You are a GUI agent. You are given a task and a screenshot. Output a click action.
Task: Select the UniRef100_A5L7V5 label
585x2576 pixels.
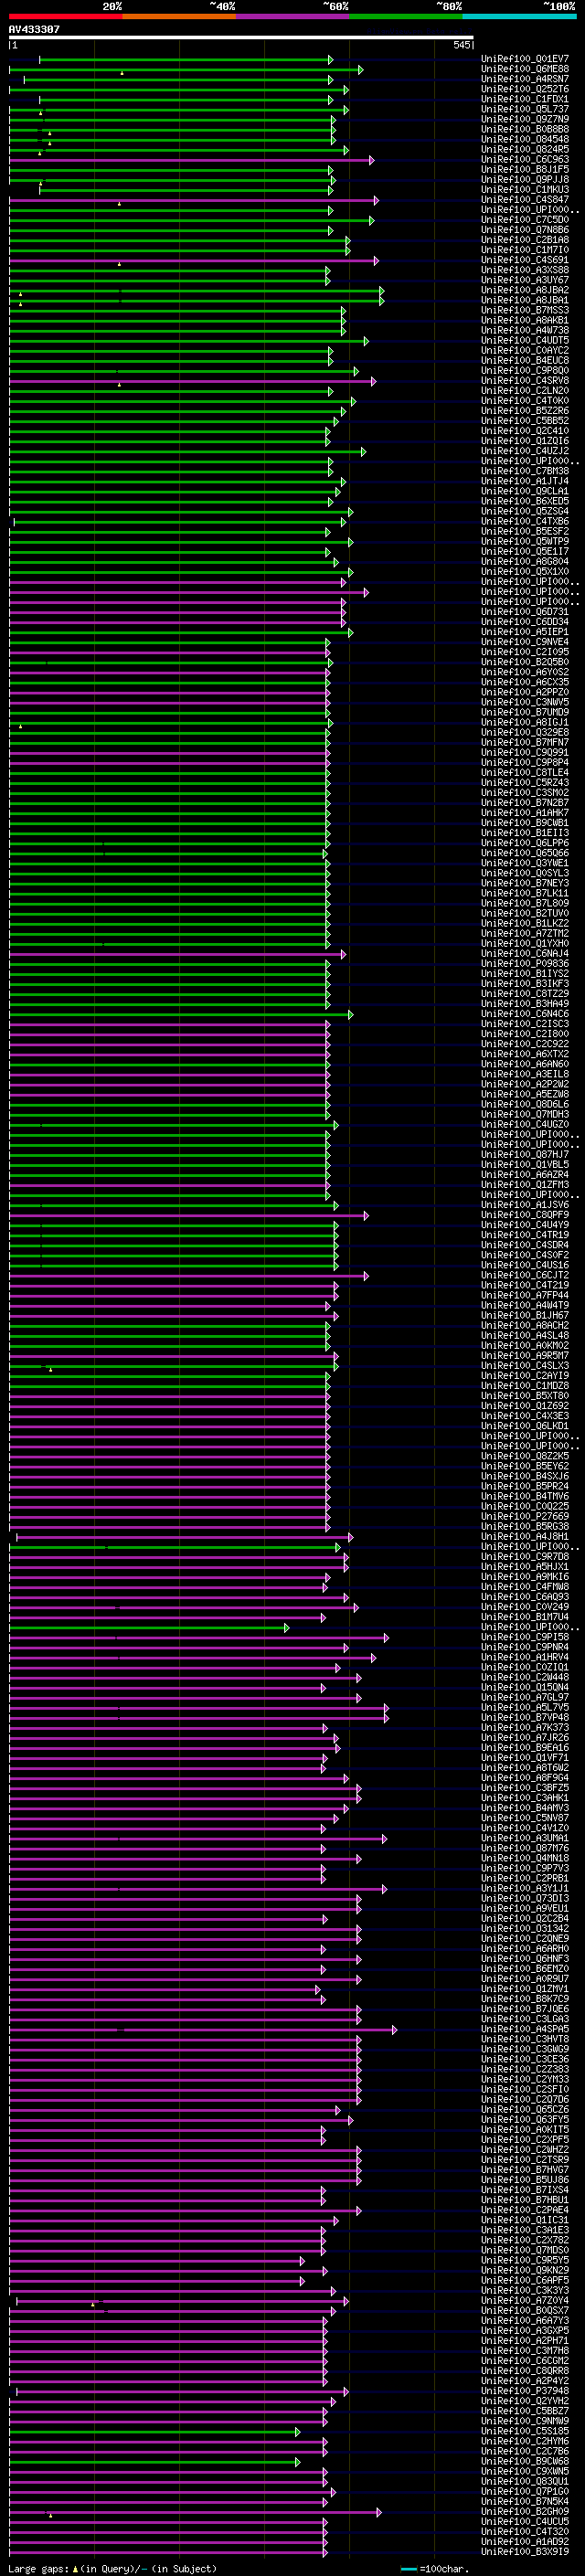point(524,1707)
